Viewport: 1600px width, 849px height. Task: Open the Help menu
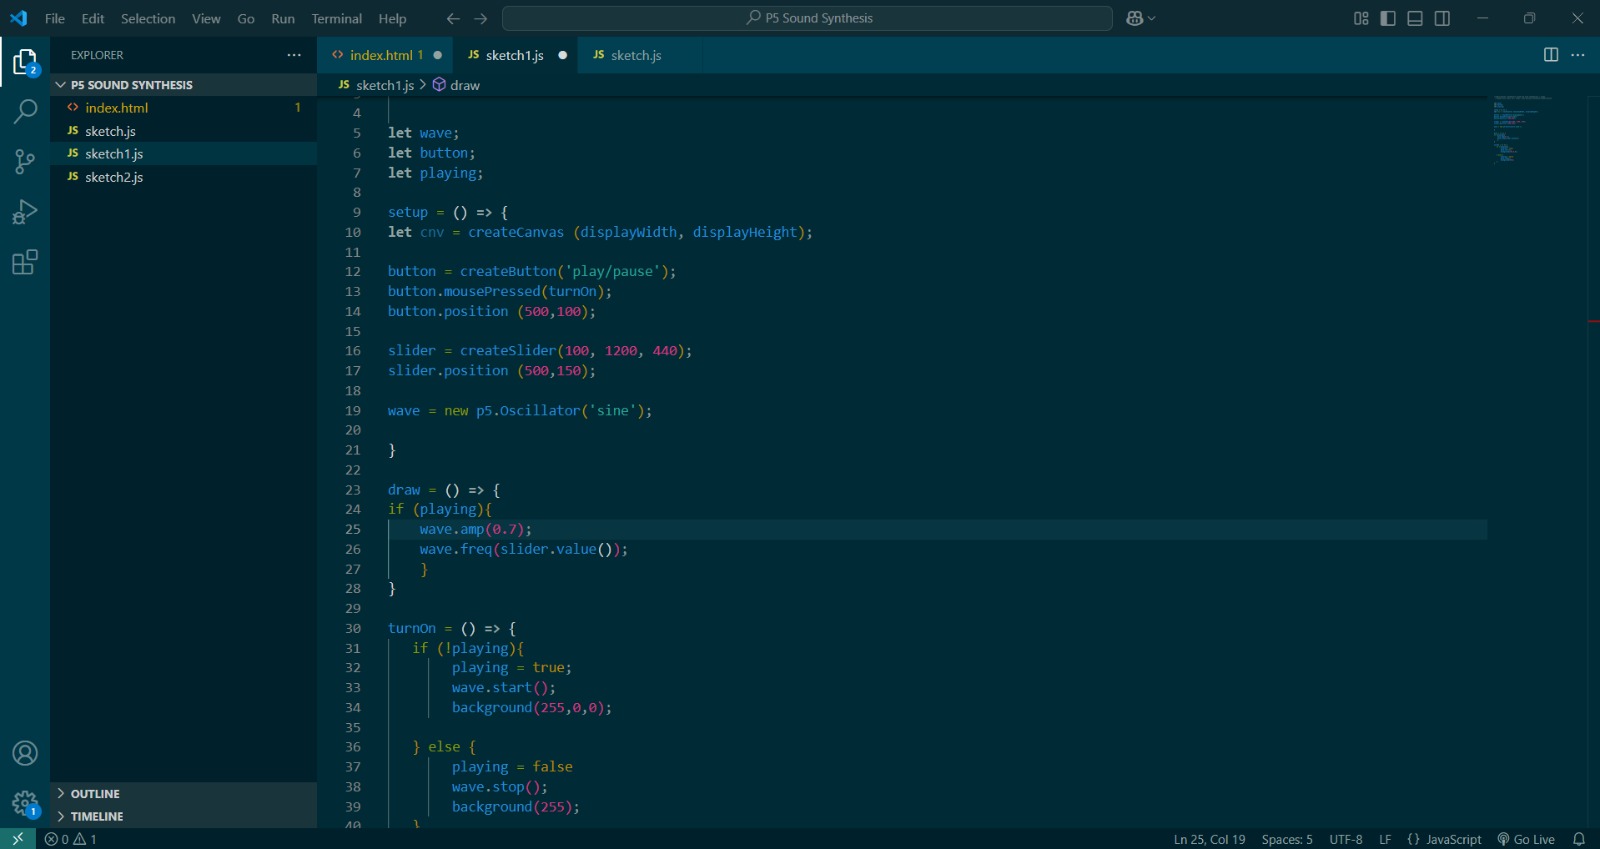pyautogui.click(x=392, y=18)
